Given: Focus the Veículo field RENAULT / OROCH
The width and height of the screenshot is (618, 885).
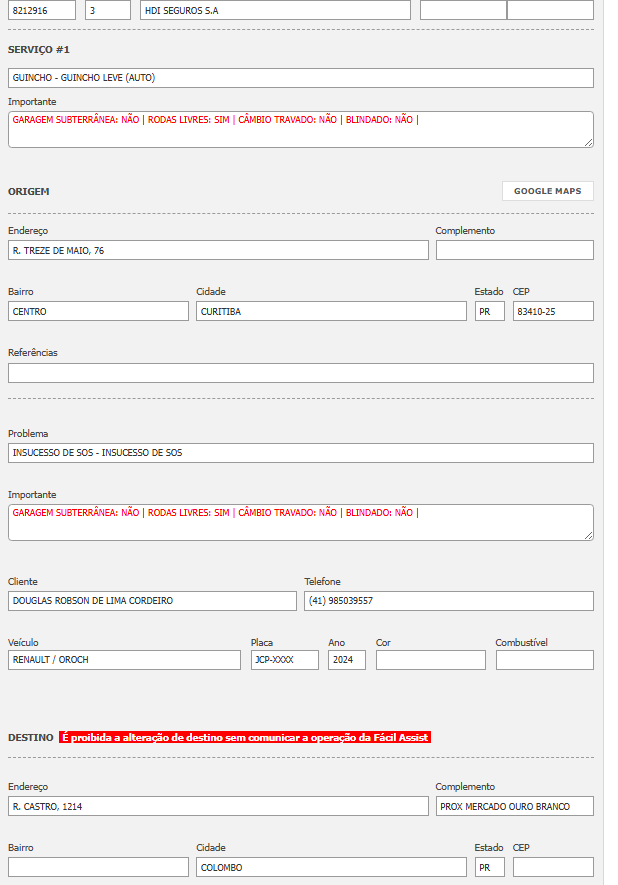Looking at the screenshot, I should click(x=124, y=660).
